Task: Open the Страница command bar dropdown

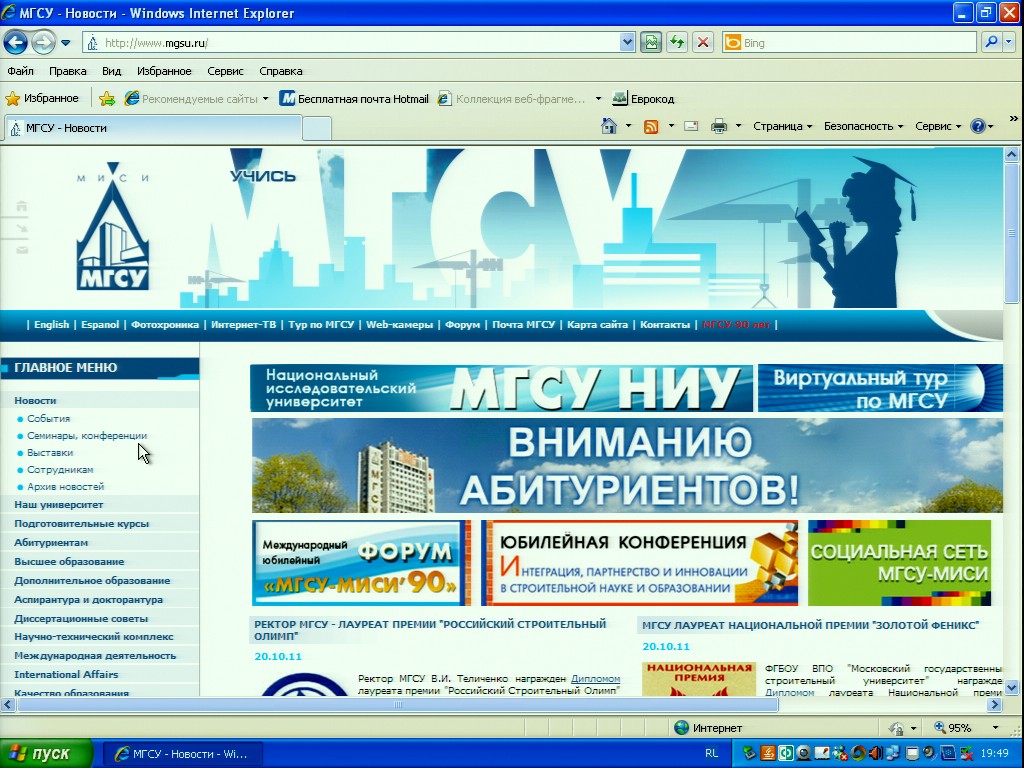Action: click(x=782, y=126)
